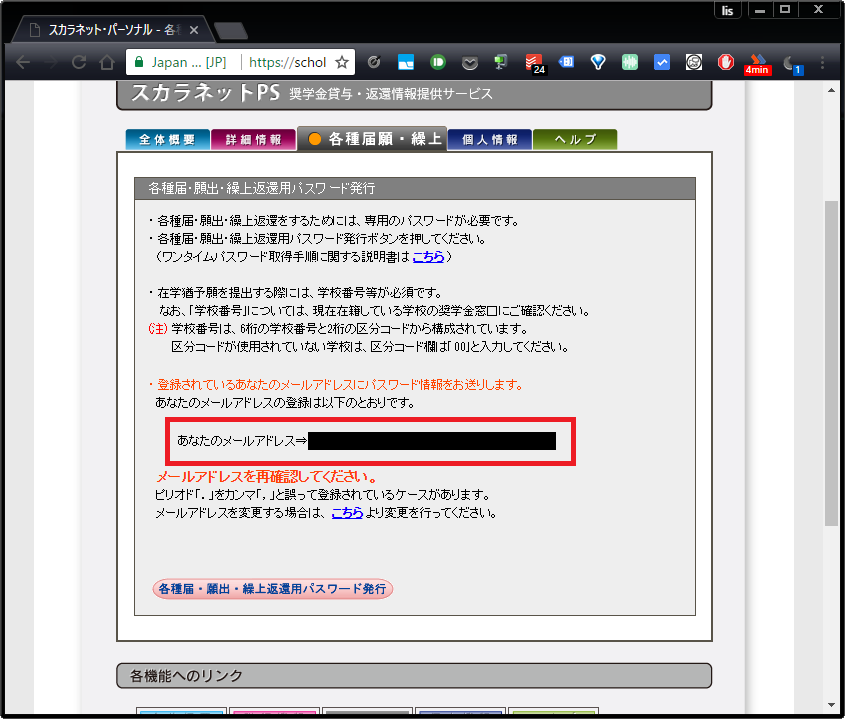Open こちら link for one-time password instructions
Viewport: 845px width, 719px height.
[x=428, y=257]
